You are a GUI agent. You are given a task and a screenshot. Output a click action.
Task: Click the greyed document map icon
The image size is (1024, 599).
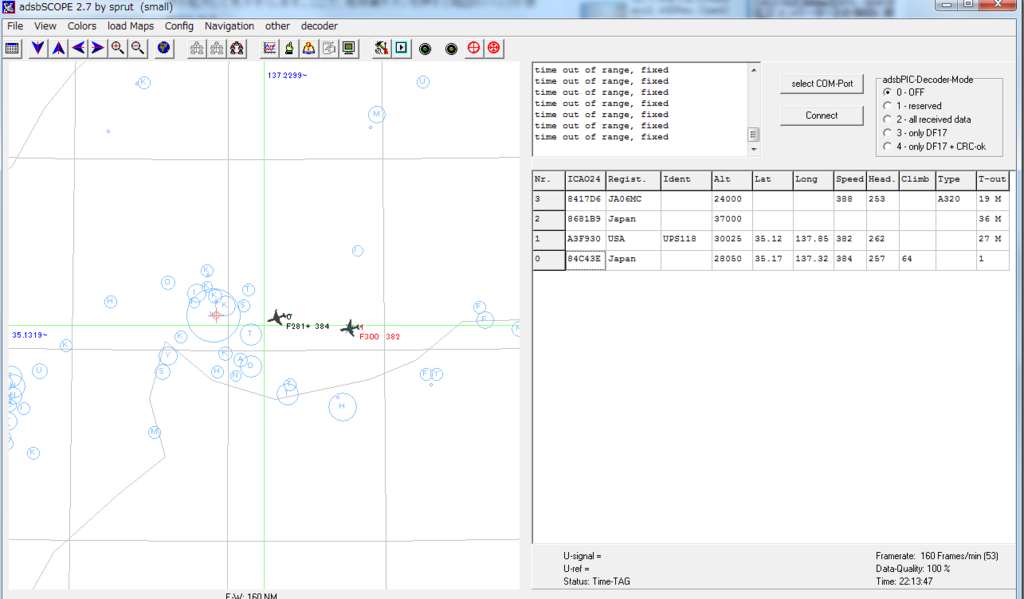(328, 48)
